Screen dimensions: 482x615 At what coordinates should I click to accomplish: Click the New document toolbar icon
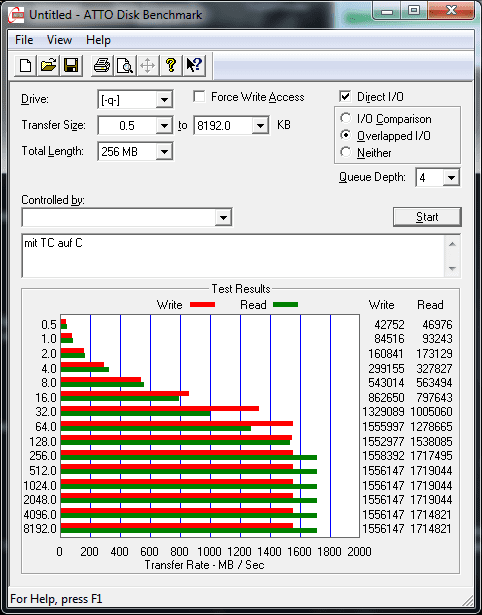click(25, 66)
